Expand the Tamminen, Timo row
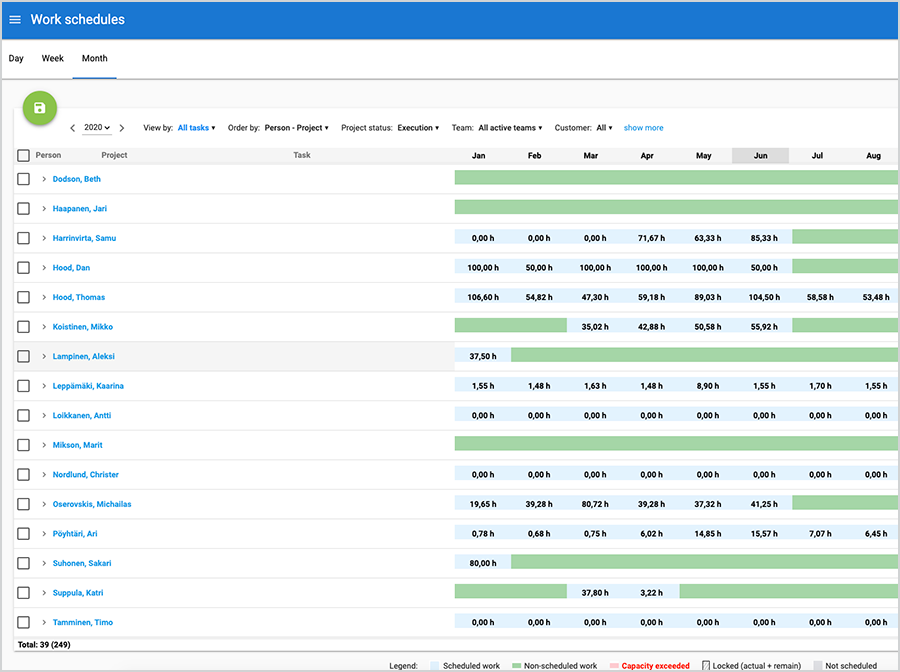 click(x=44, y=622)
